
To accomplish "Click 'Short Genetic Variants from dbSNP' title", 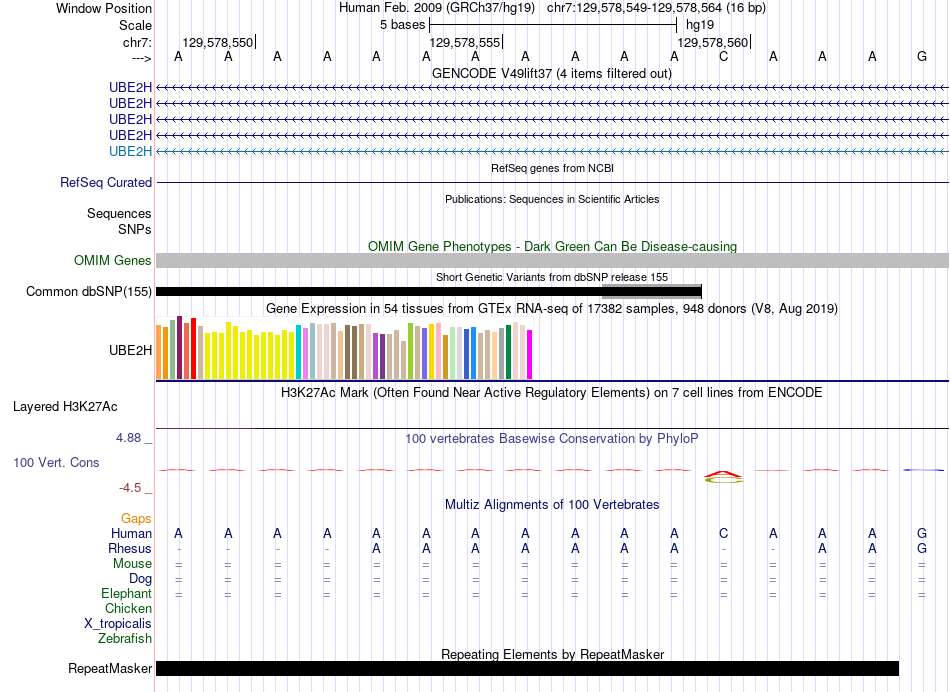I will coord(552,277).
